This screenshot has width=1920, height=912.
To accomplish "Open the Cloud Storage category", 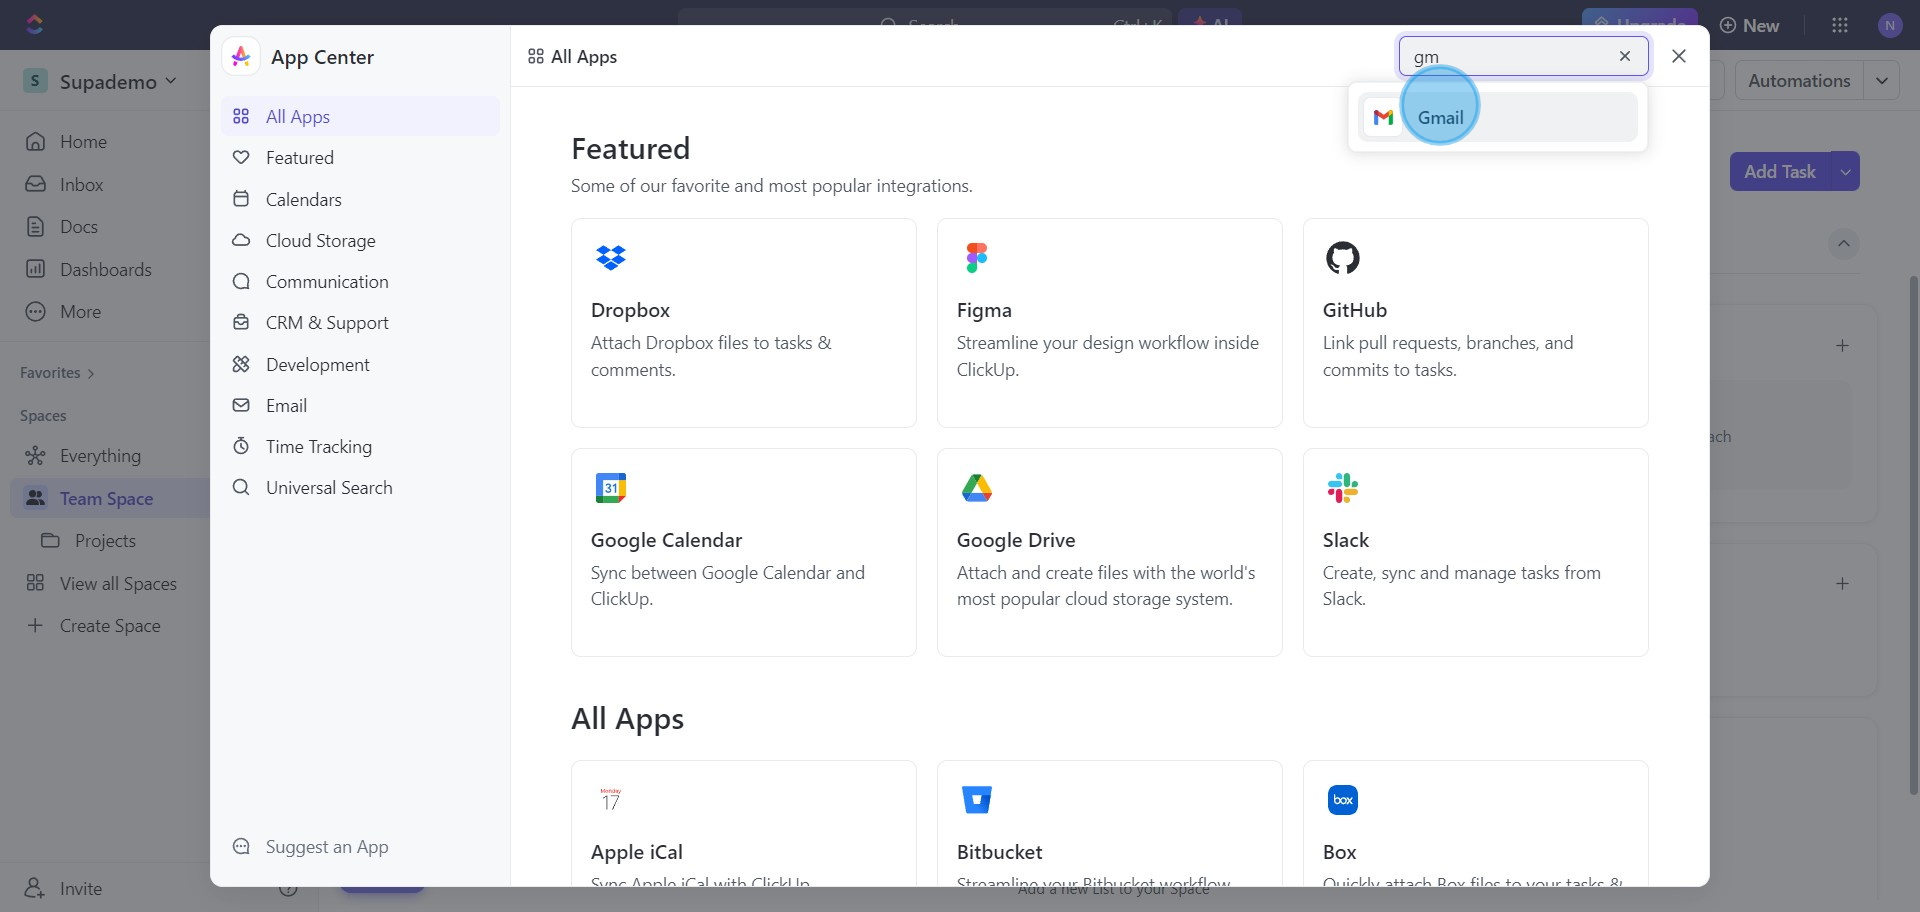I will click(360, 240).
